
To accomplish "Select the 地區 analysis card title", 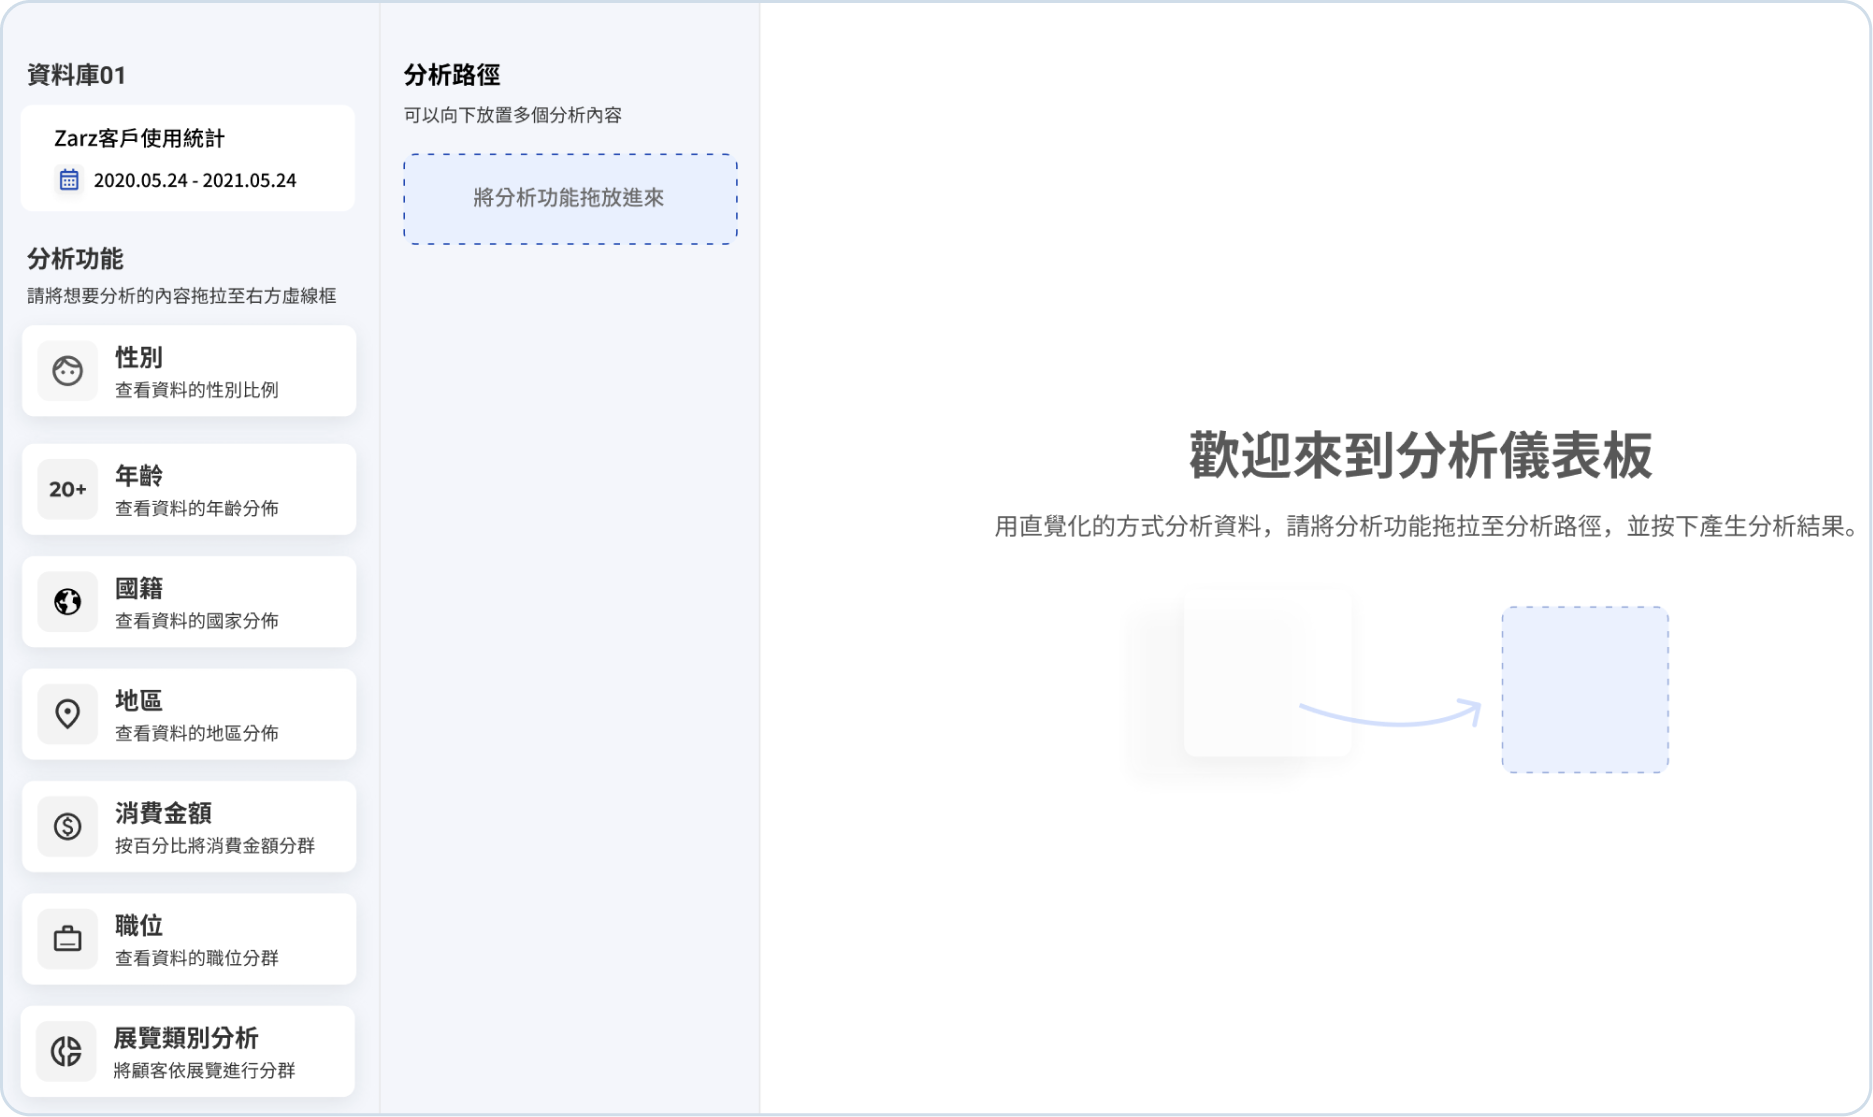I will click(x=139, y=700).
